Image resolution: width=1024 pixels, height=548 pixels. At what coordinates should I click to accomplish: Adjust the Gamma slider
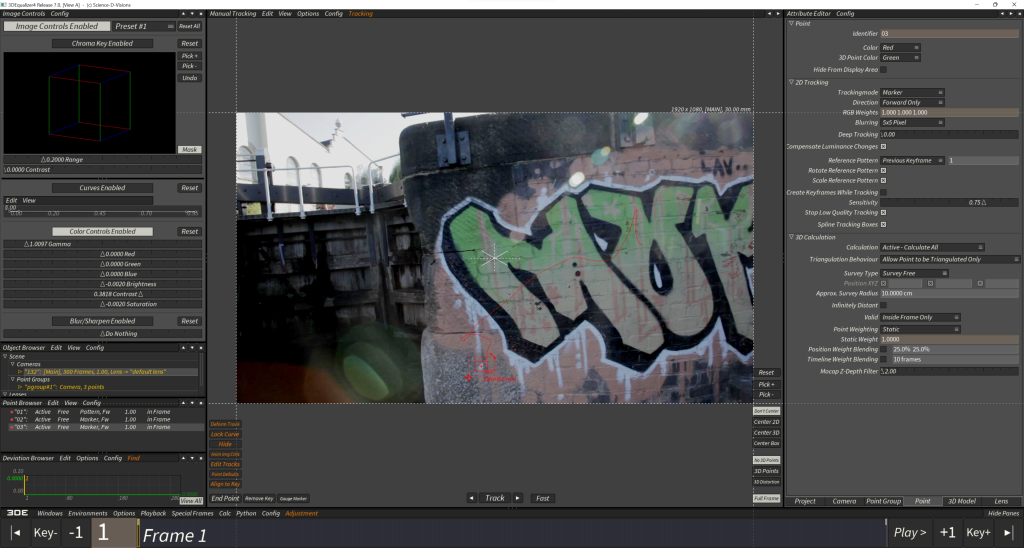pos(102,244)
